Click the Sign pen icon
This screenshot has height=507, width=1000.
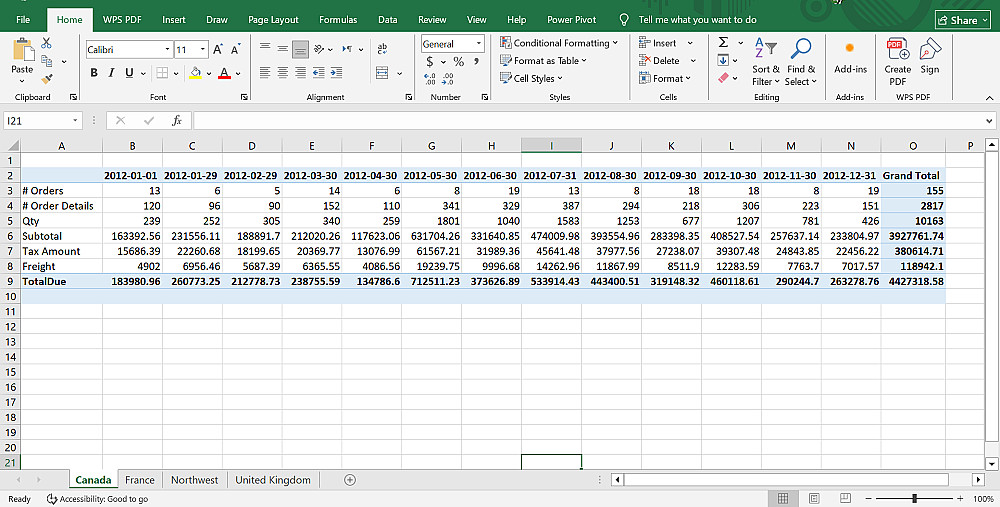pyautogui.click(x=930, y=50)
